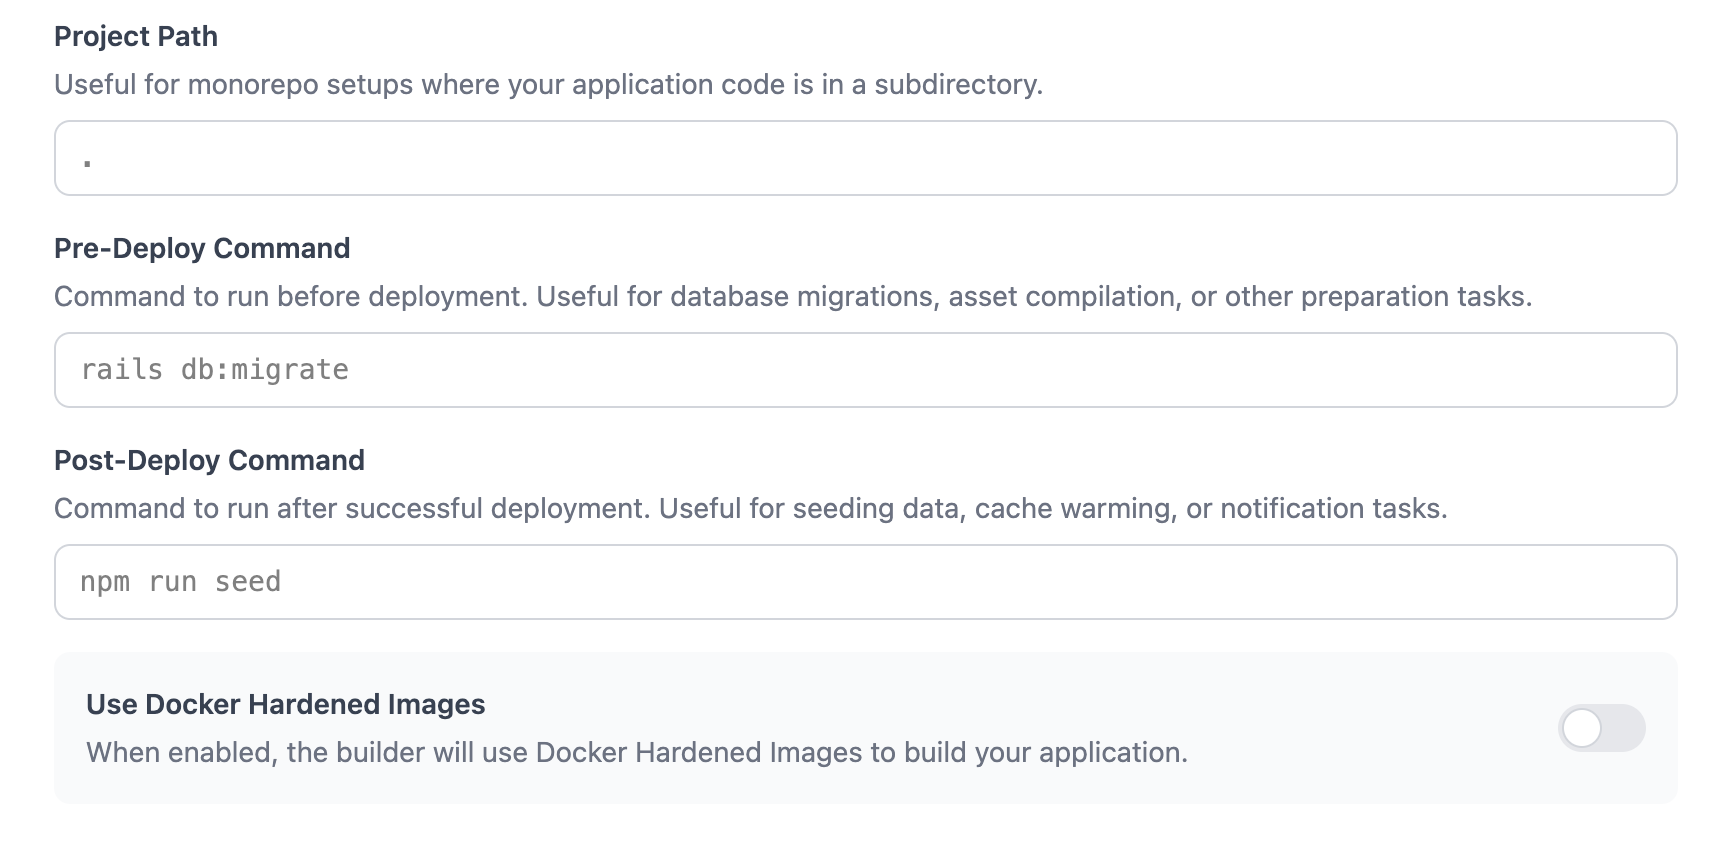Focus the Pre-Deploy Command text box
1732x842 pixels.
click(x=865, y=370)
